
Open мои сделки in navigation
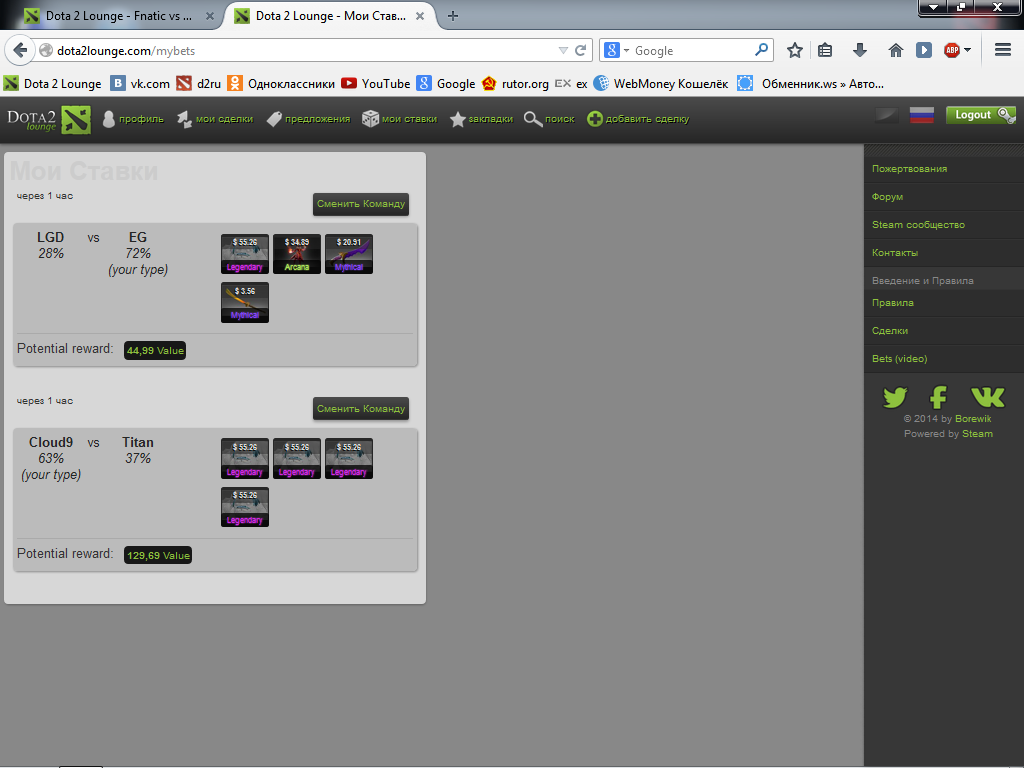pyautogui.click(x=215, y=119)
